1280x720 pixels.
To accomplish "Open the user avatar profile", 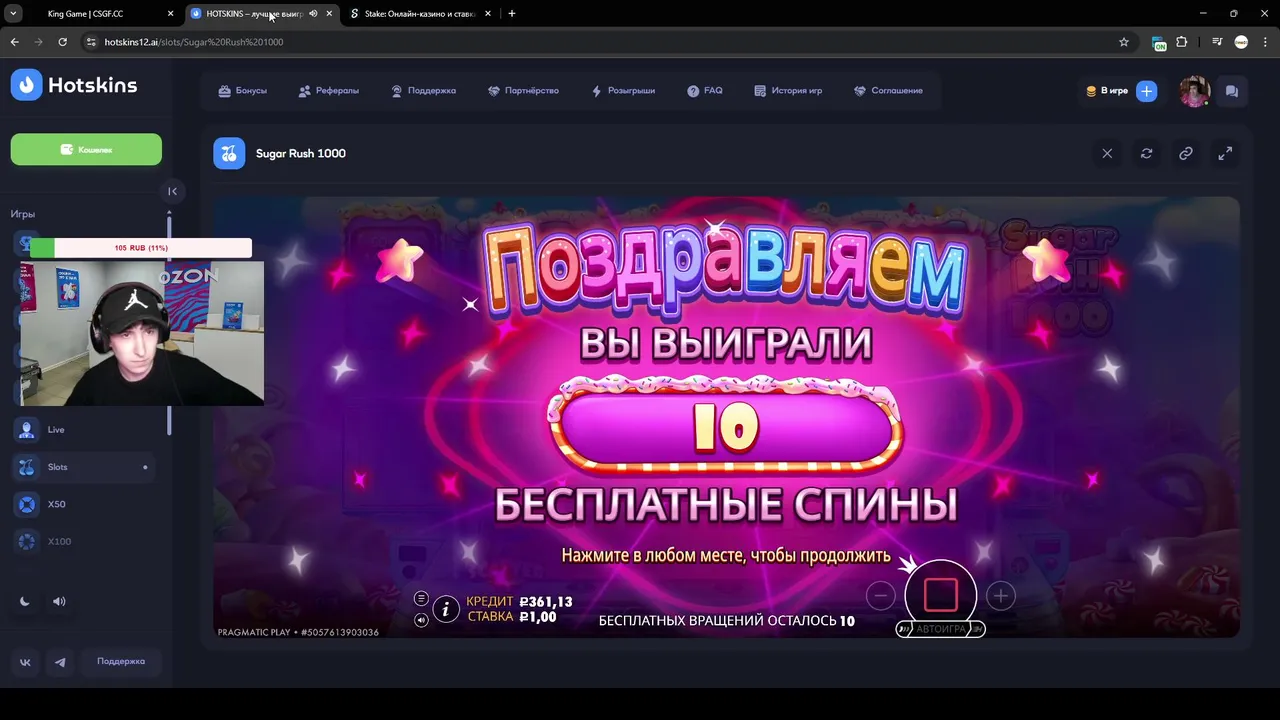I will 1194,91.
